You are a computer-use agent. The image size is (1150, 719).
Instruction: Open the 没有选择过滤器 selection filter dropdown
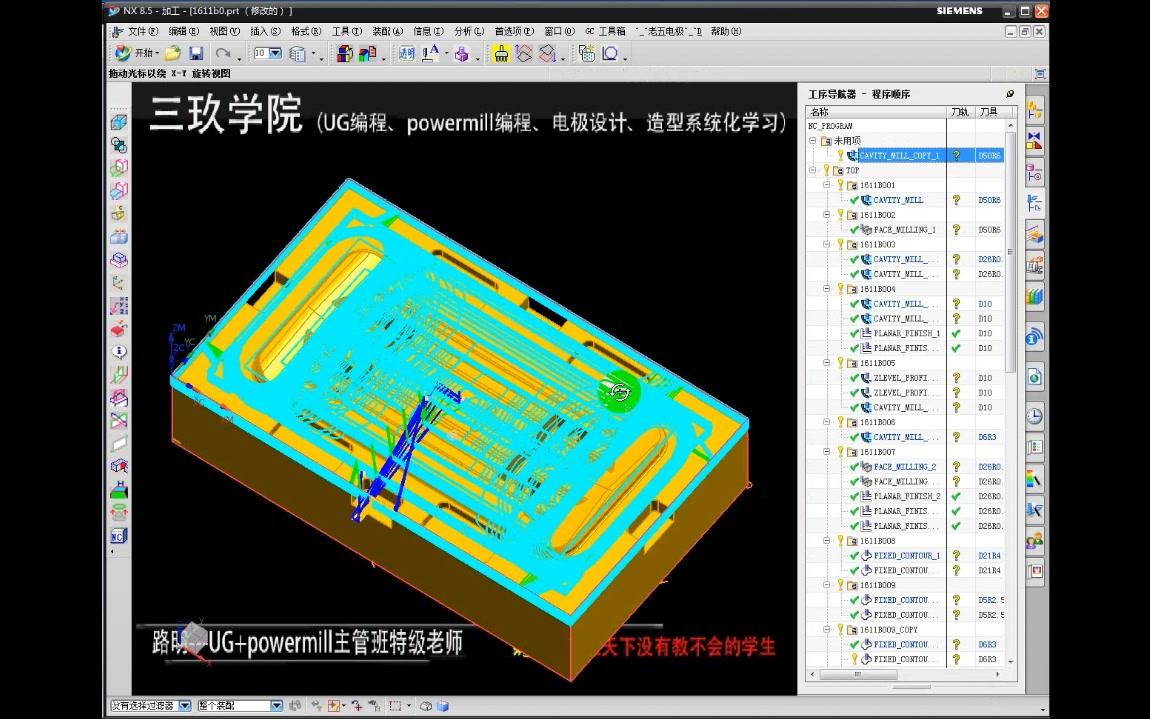tap(186, 705)
